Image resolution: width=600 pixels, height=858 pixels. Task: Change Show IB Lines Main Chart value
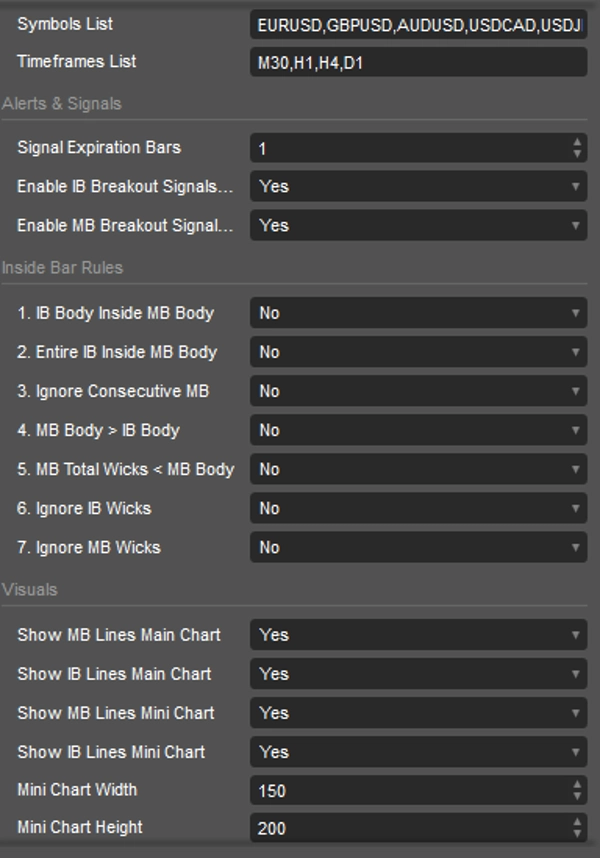(x=420, y=674)
